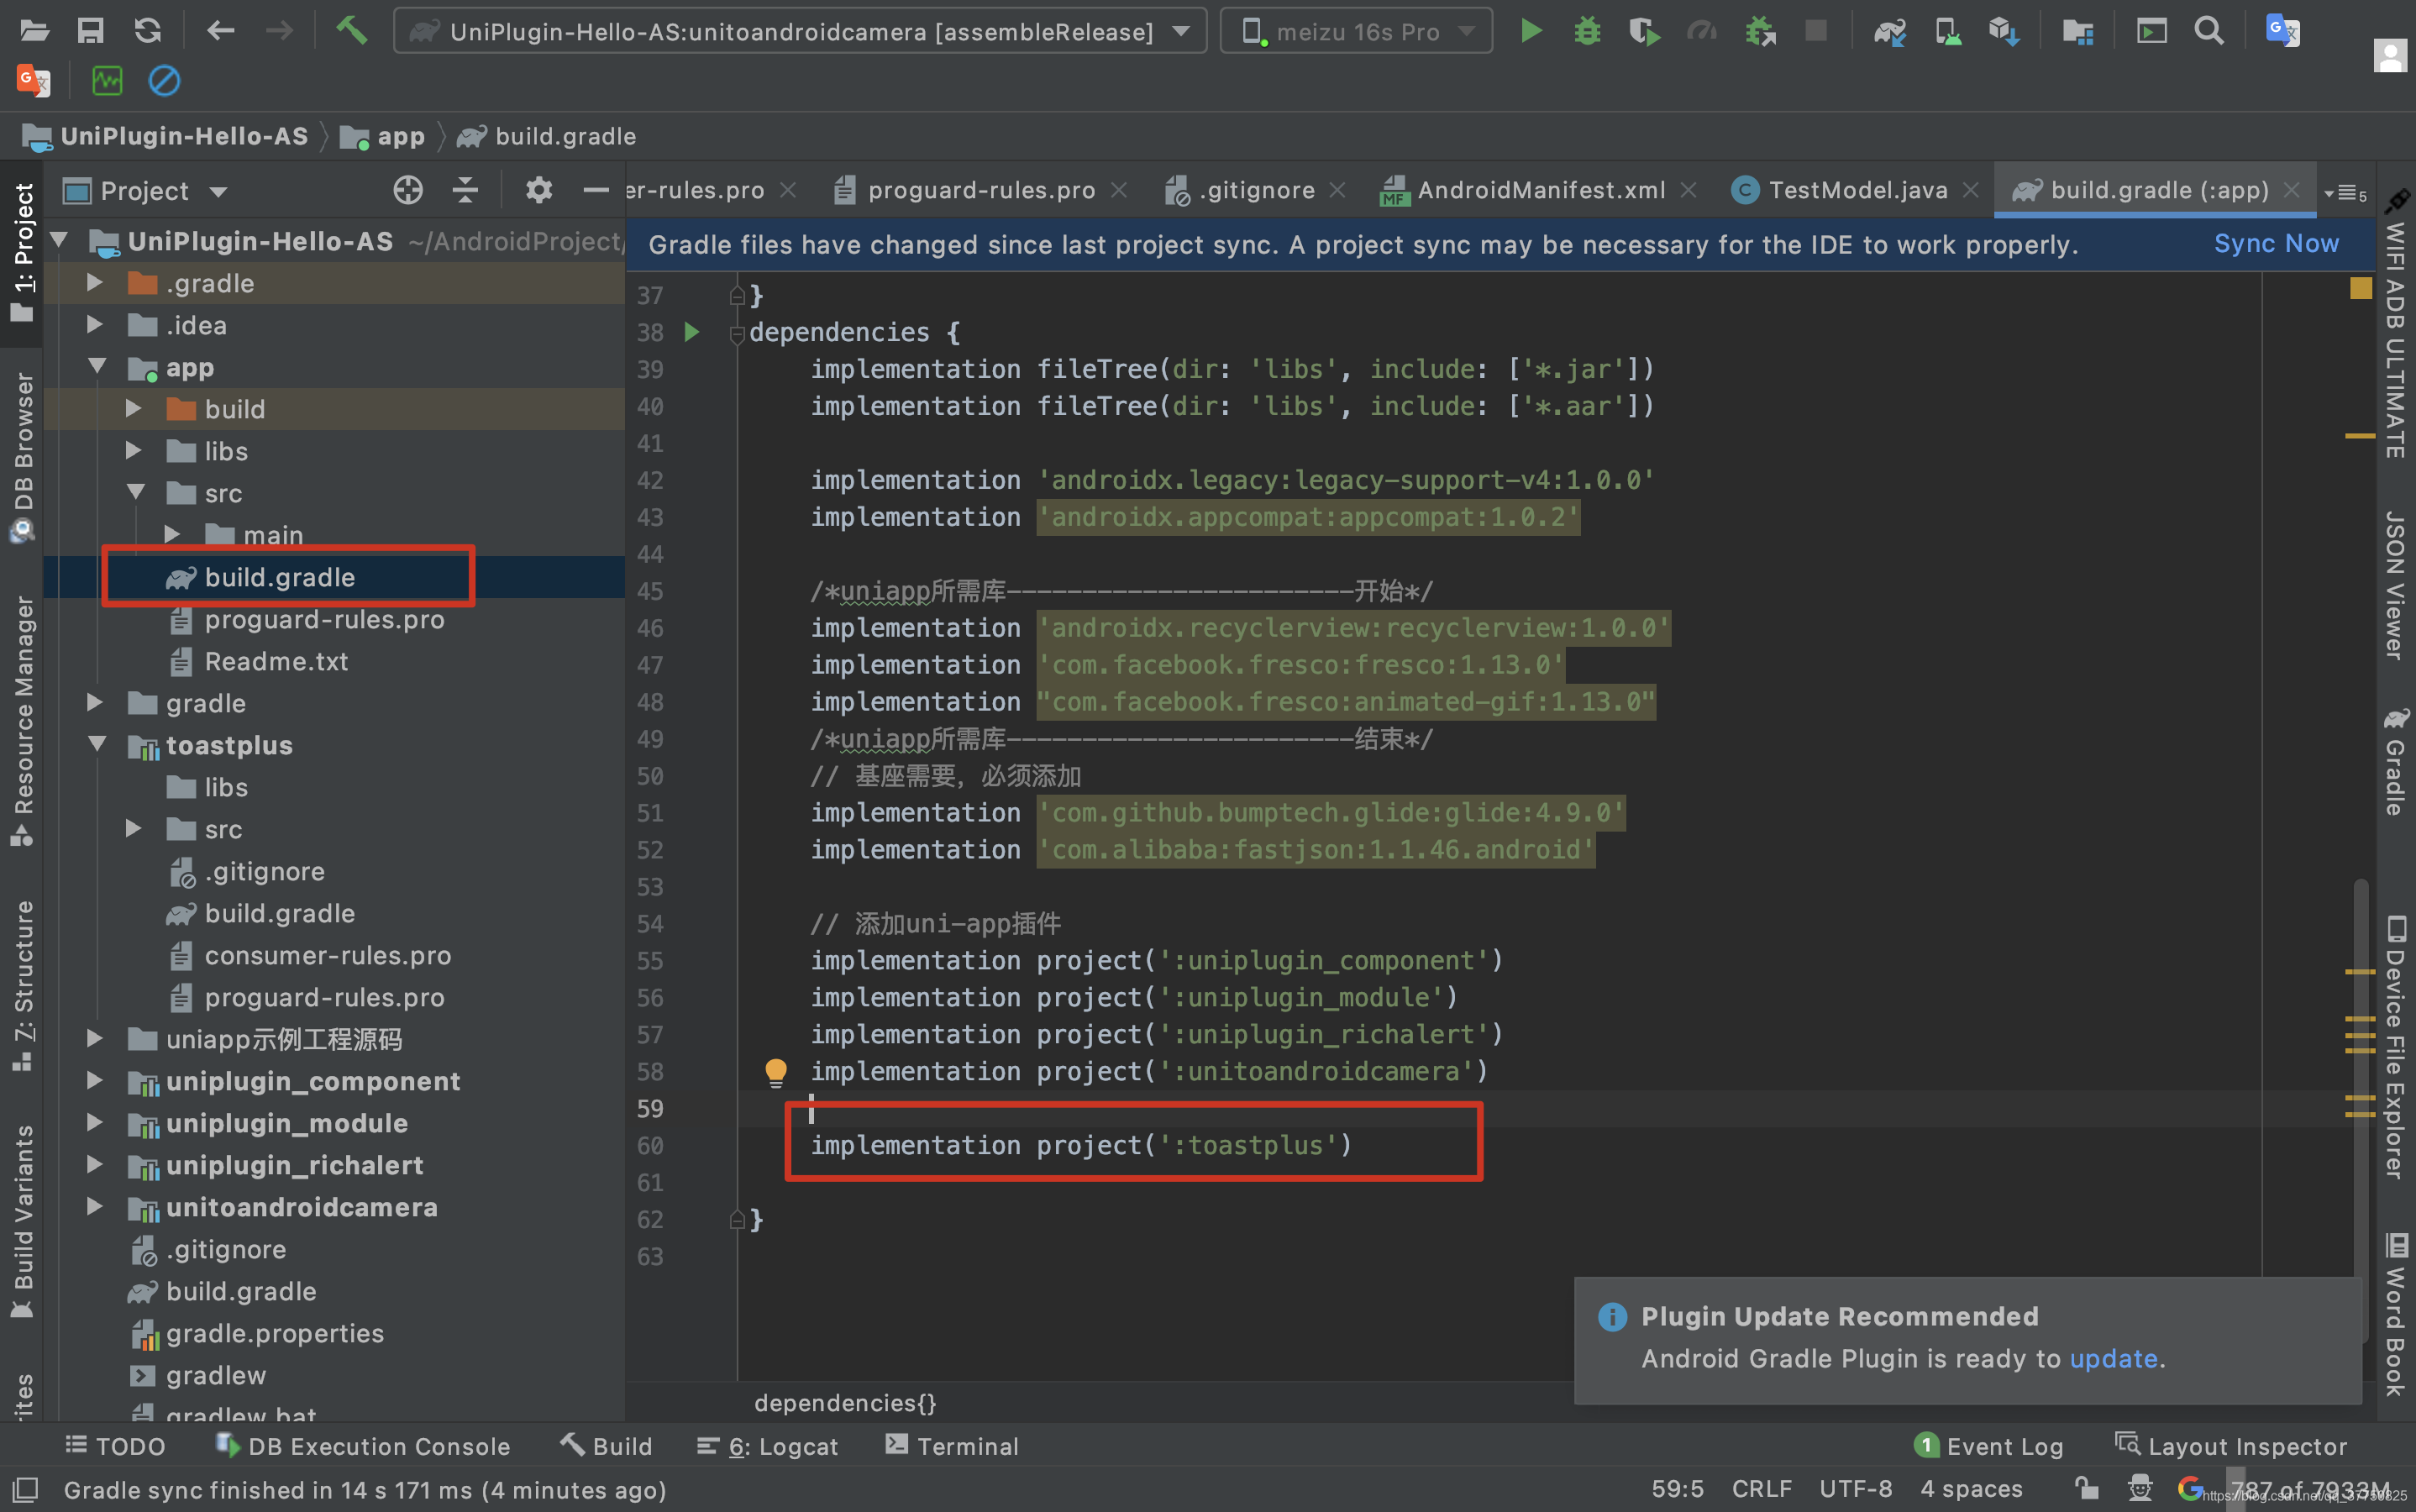Click the Make Project hammer icon
The image size is (2416, 1512).
pyautogui.click(x=351, y=30)
